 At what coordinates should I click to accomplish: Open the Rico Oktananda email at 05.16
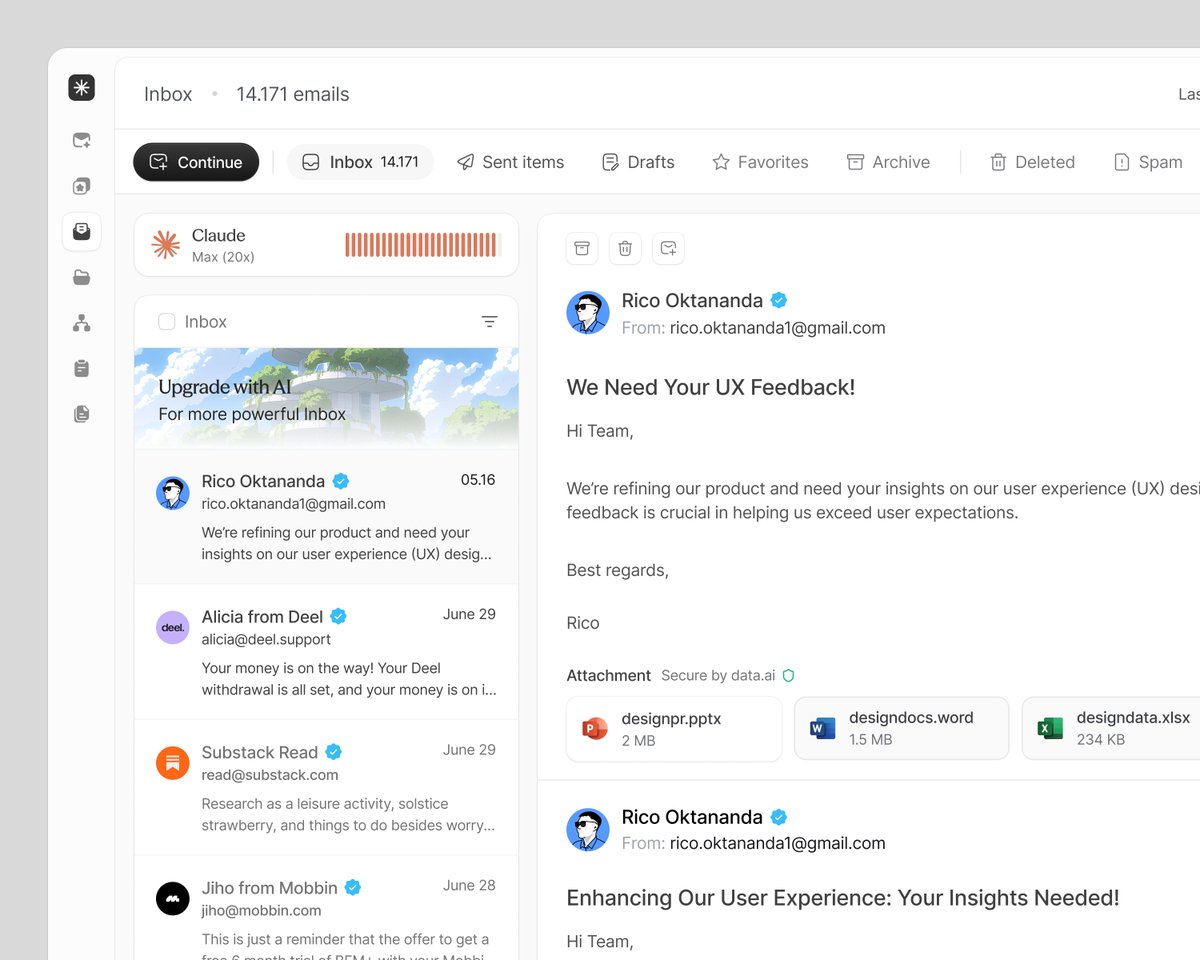pyautogui.click(x=327, y=517)
